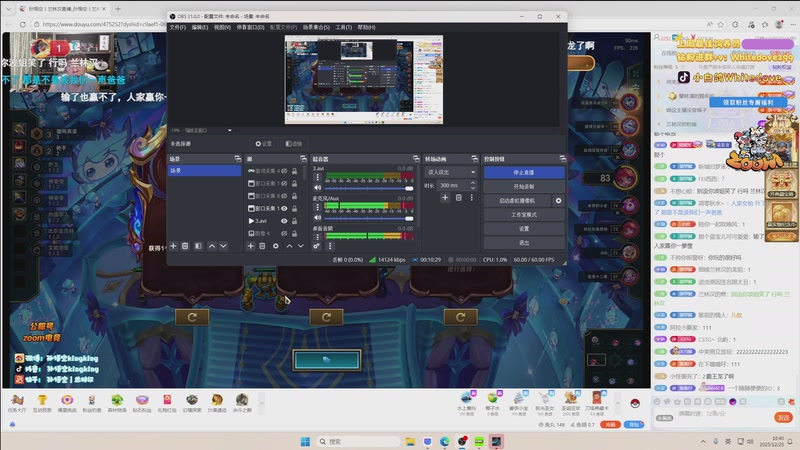The image size is (800, 450).
Task: Add a new scene in OBS
Action: click(x=173, y=246)
